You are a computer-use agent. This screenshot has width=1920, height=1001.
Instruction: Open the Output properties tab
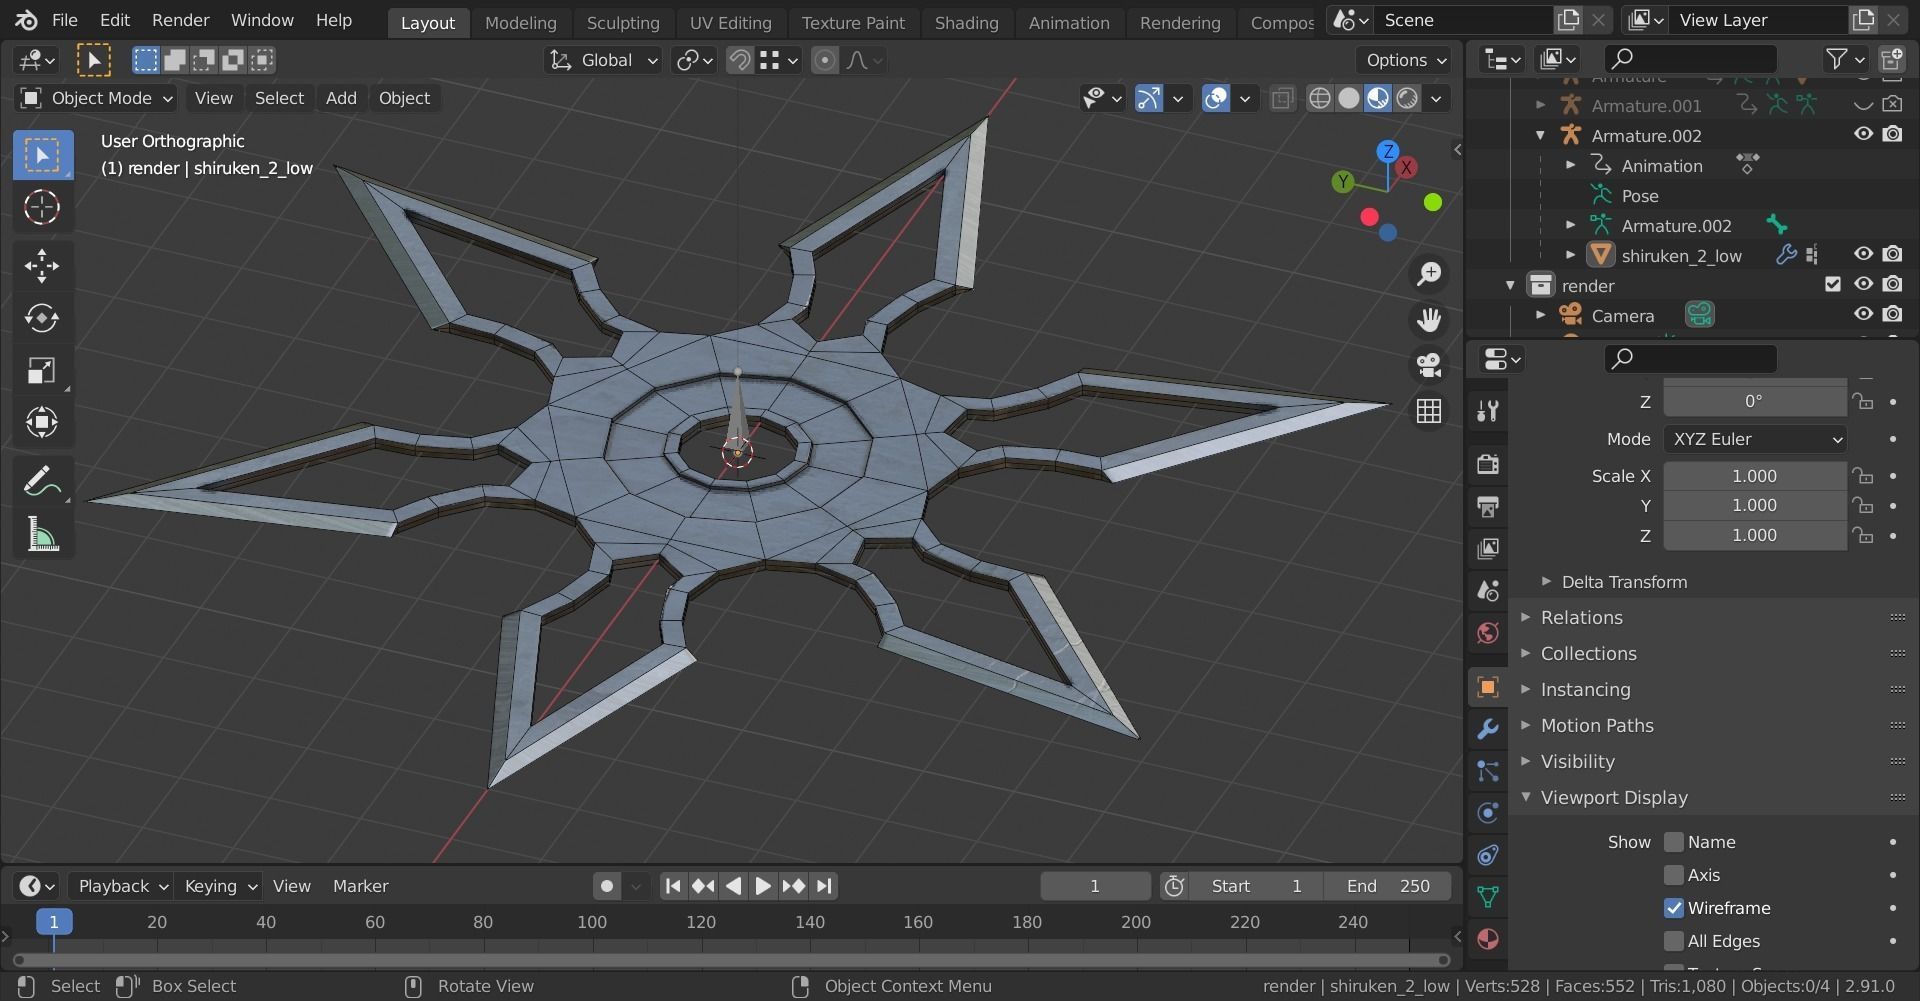click(1488, 506)
